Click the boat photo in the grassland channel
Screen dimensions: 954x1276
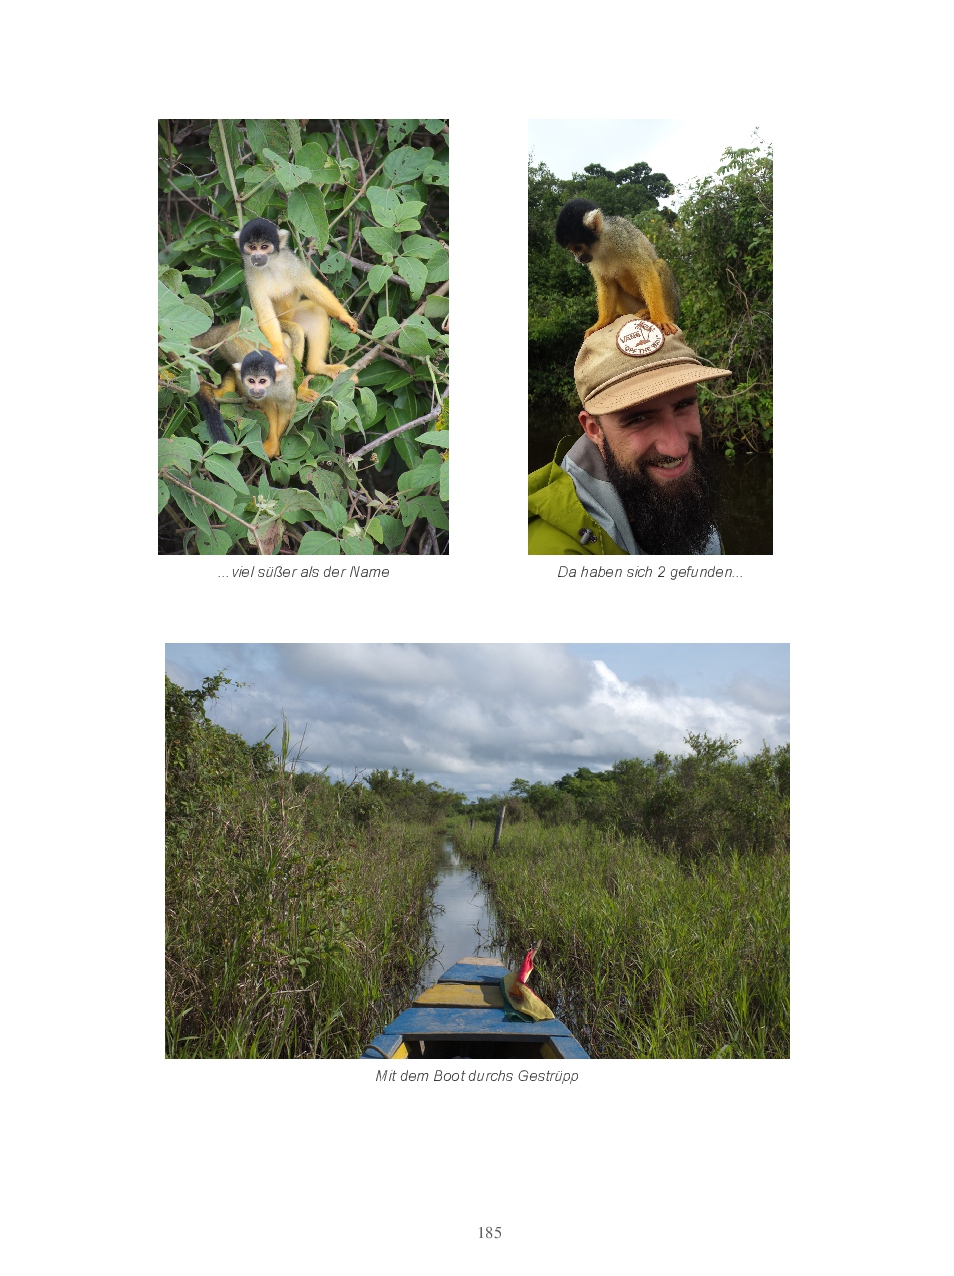477,851
